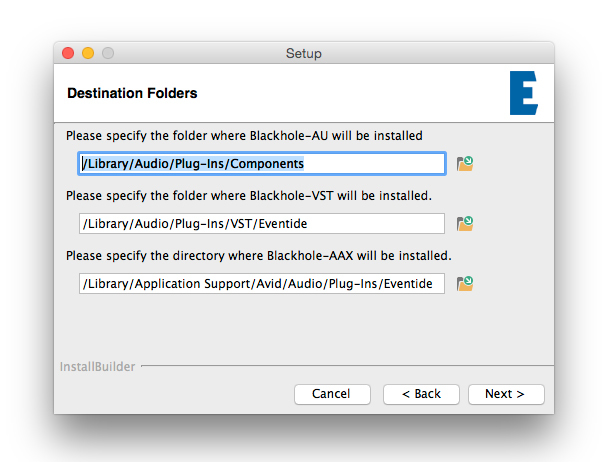
Task: Click the Blackhole-AAX directory instruction label
Action: 259,255
